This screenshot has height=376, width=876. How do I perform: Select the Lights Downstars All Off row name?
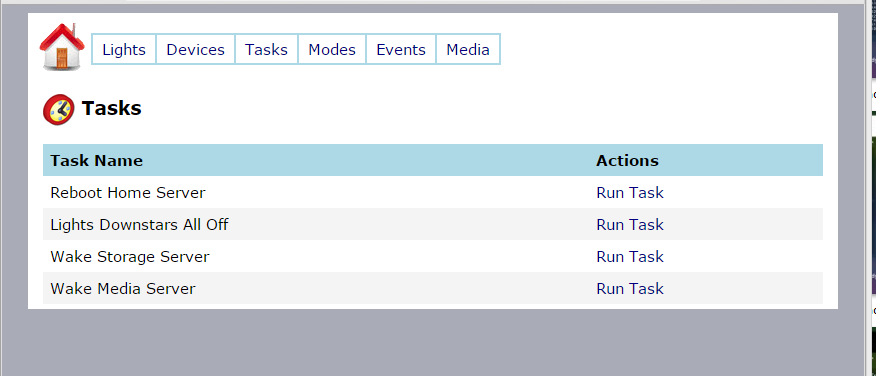139,225
